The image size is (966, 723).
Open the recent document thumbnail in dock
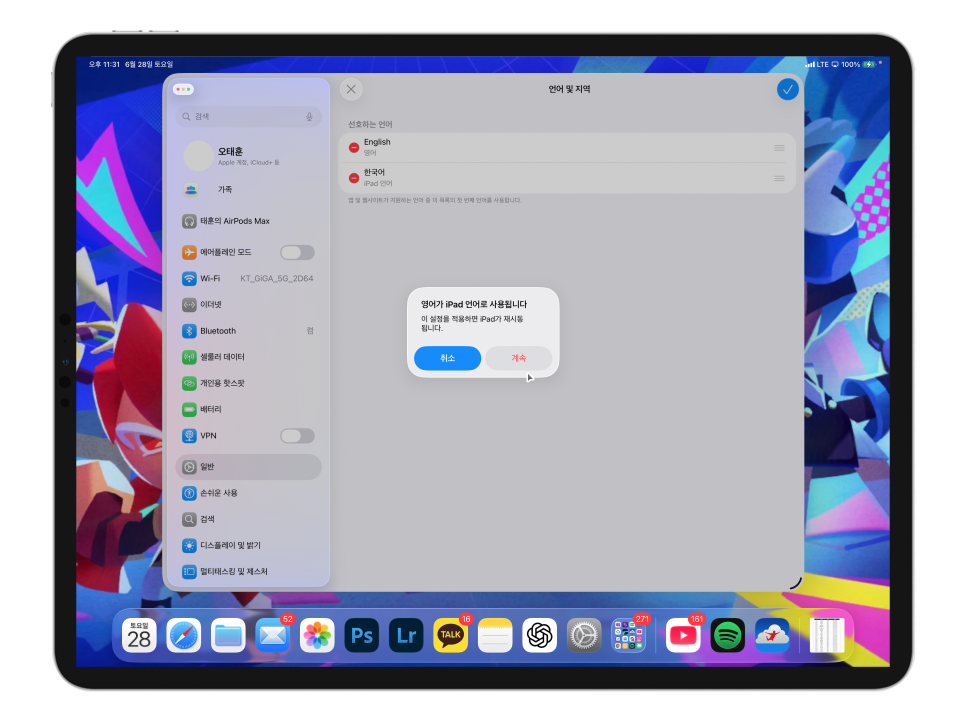pos(827,636)
